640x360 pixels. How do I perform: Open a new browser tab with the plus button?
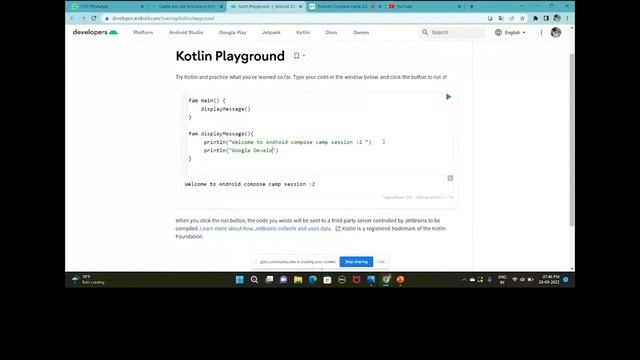(471, 6)
